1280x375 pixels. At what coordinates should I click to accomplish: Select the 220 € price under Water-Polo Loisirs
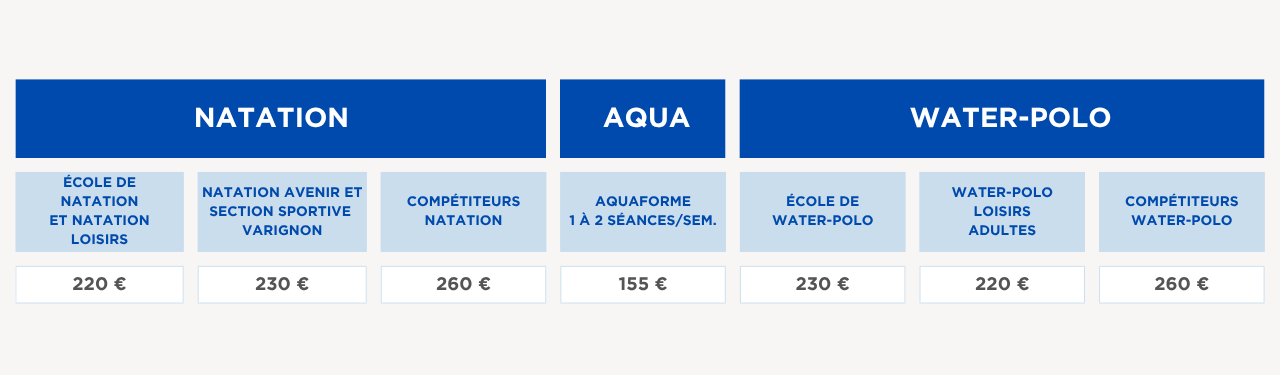[1002, 284]
